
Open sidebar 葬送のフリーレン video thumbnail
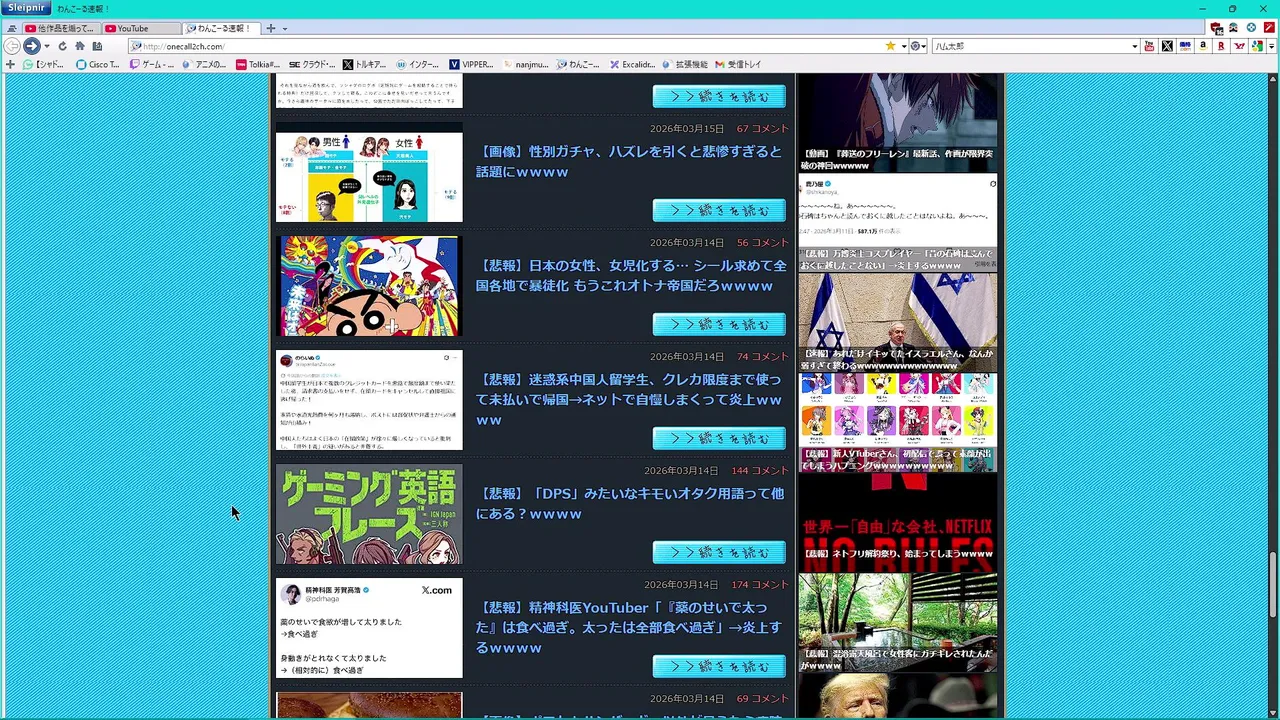pos(897,122)
